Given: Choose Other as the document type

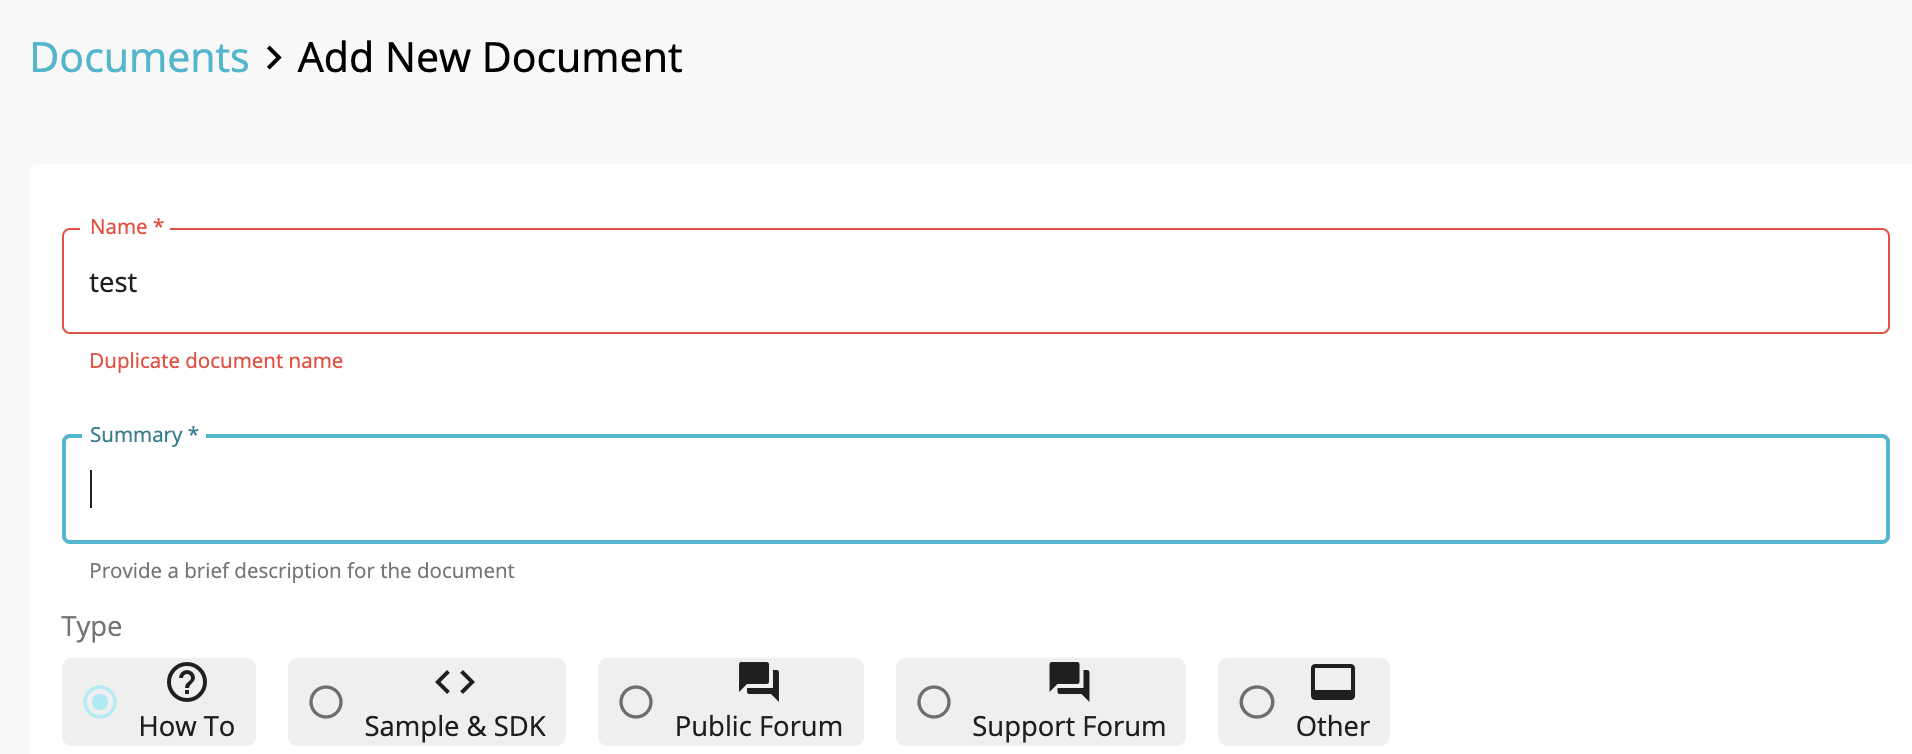Looking at the screenshot, I should click(1257, 703).
